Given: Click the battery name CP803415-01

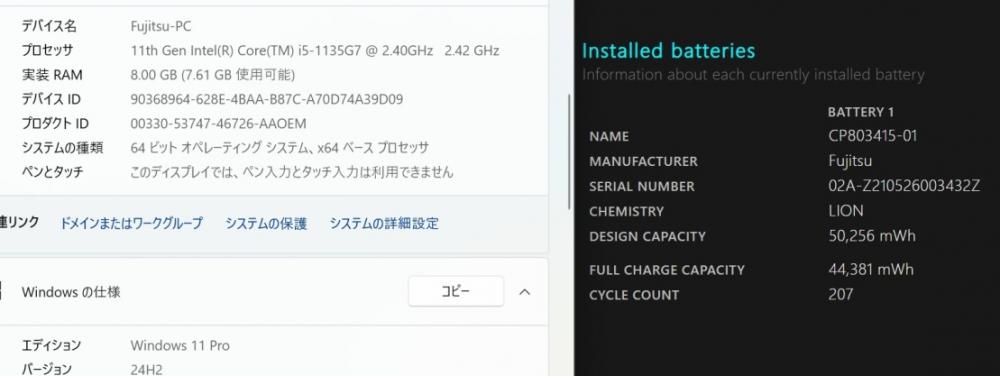Looking at the screenshot, I should 872,136.
